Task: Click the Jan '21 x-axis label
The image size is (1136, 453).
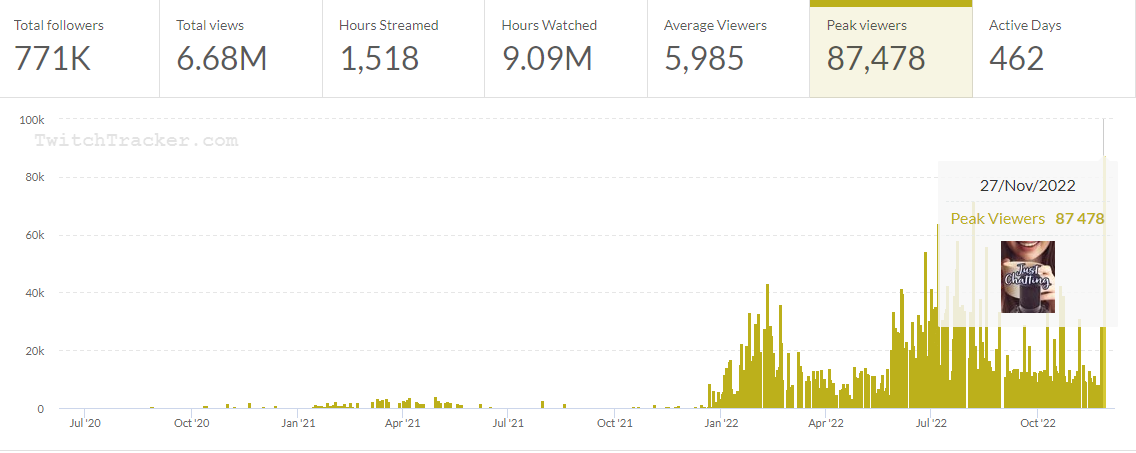Action: (x=297, y=423)
